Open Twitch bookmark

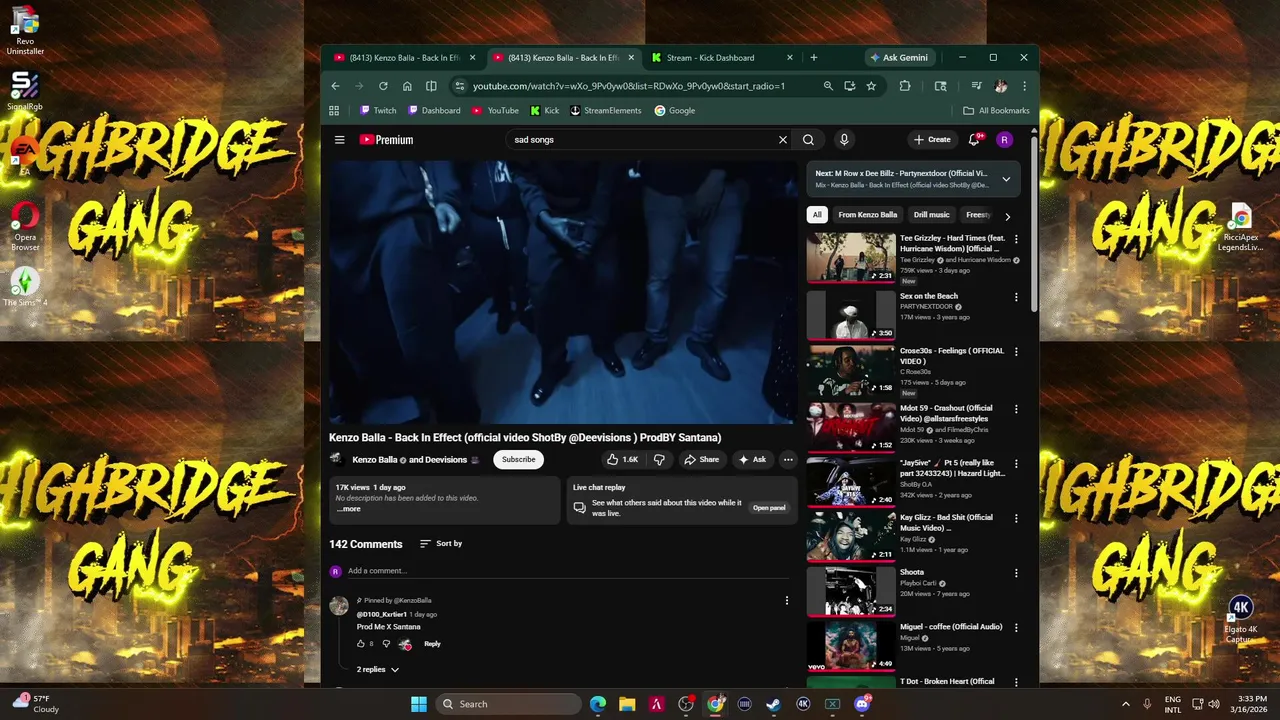(x=378, y=111)
